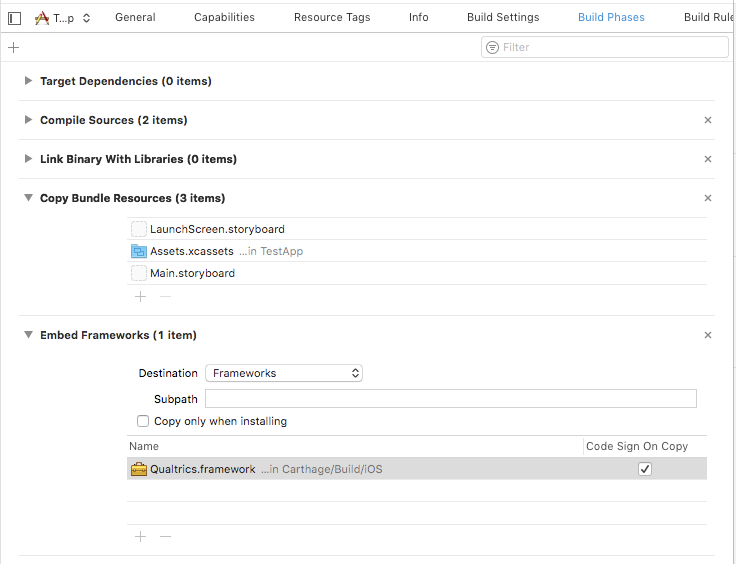The image size is (736, 564).
Task: Open the Build Rules tab
Action: point(709,17)
